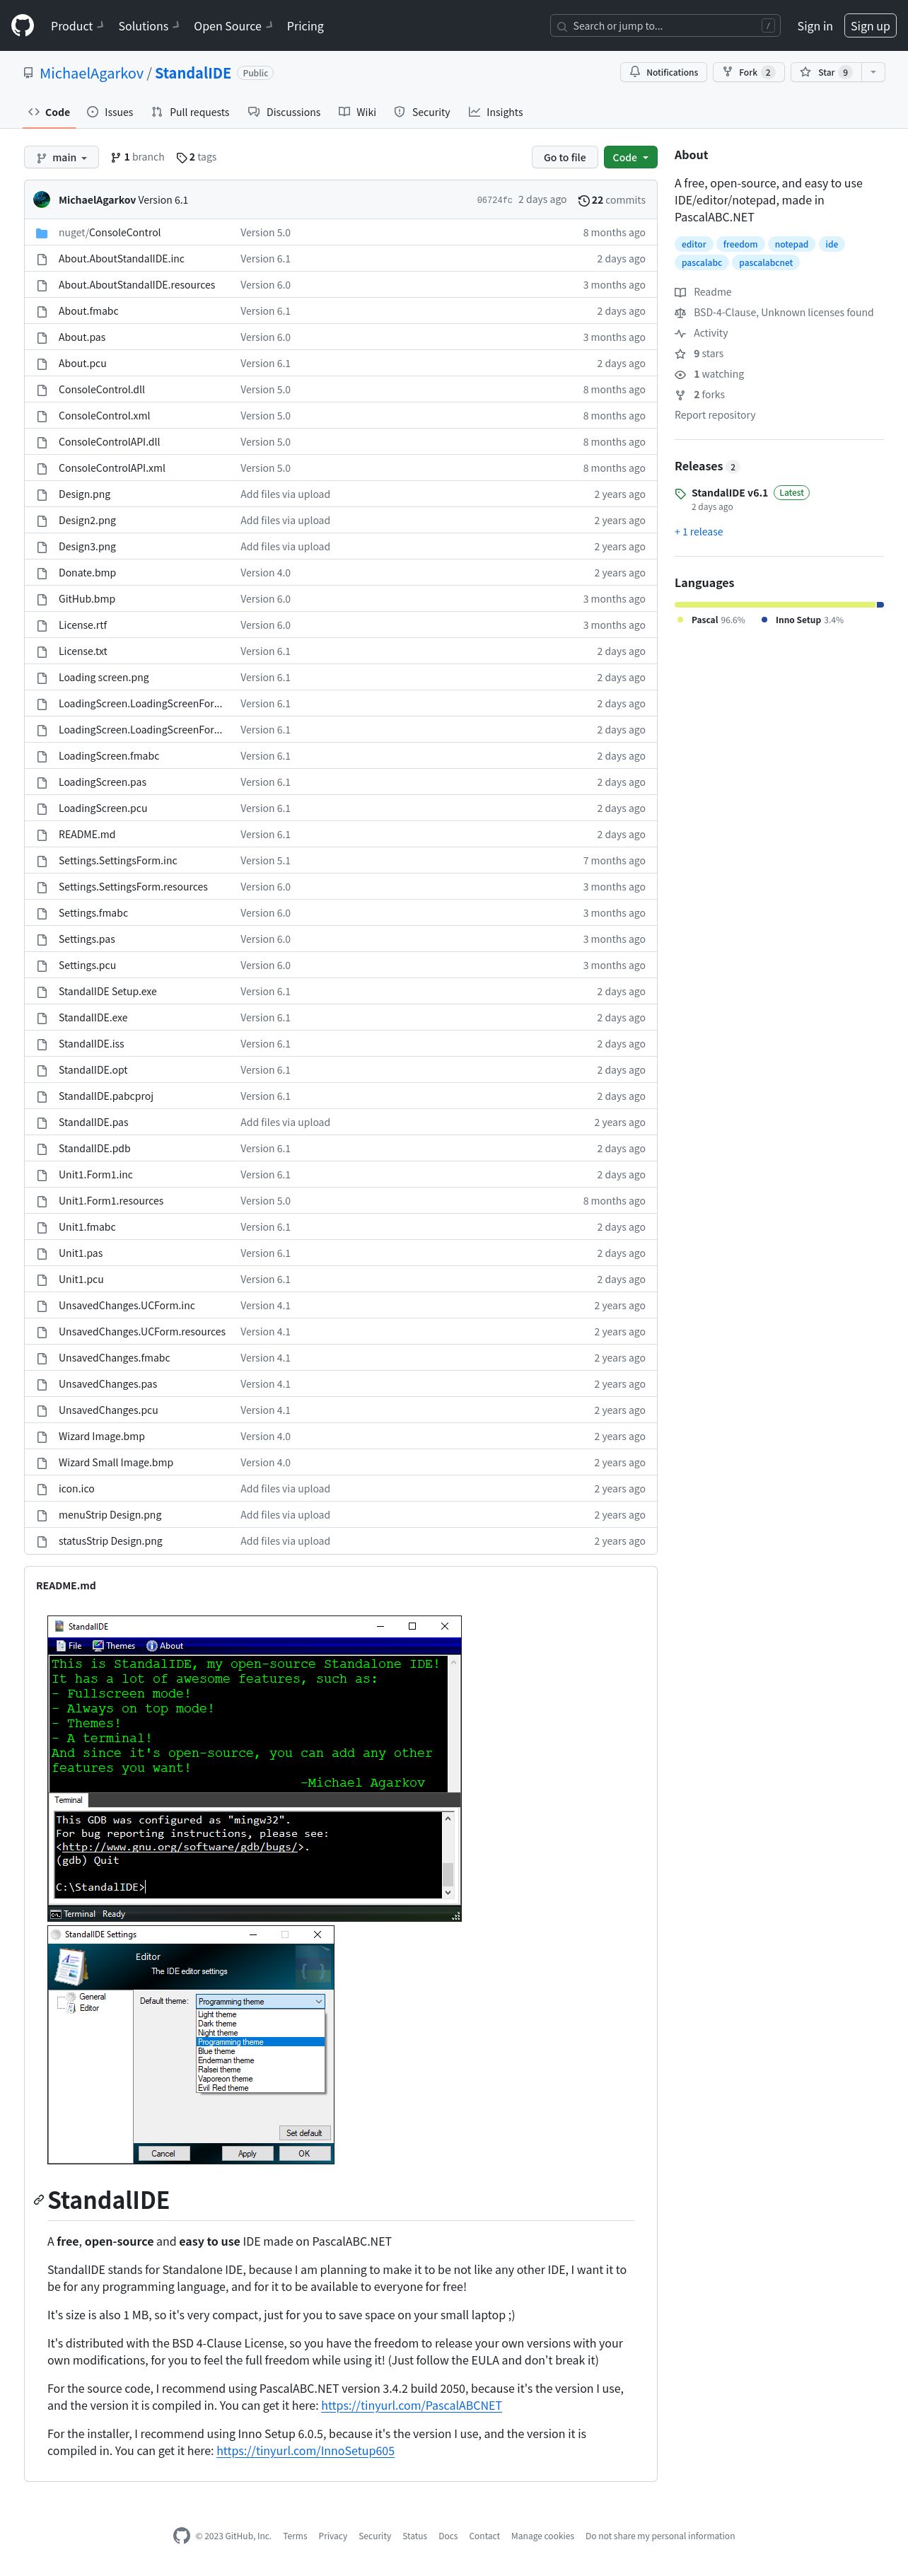Click the editor topic tag
Image resolution: width=908 pixels, height=2576 pixels.
pos(693,244)
